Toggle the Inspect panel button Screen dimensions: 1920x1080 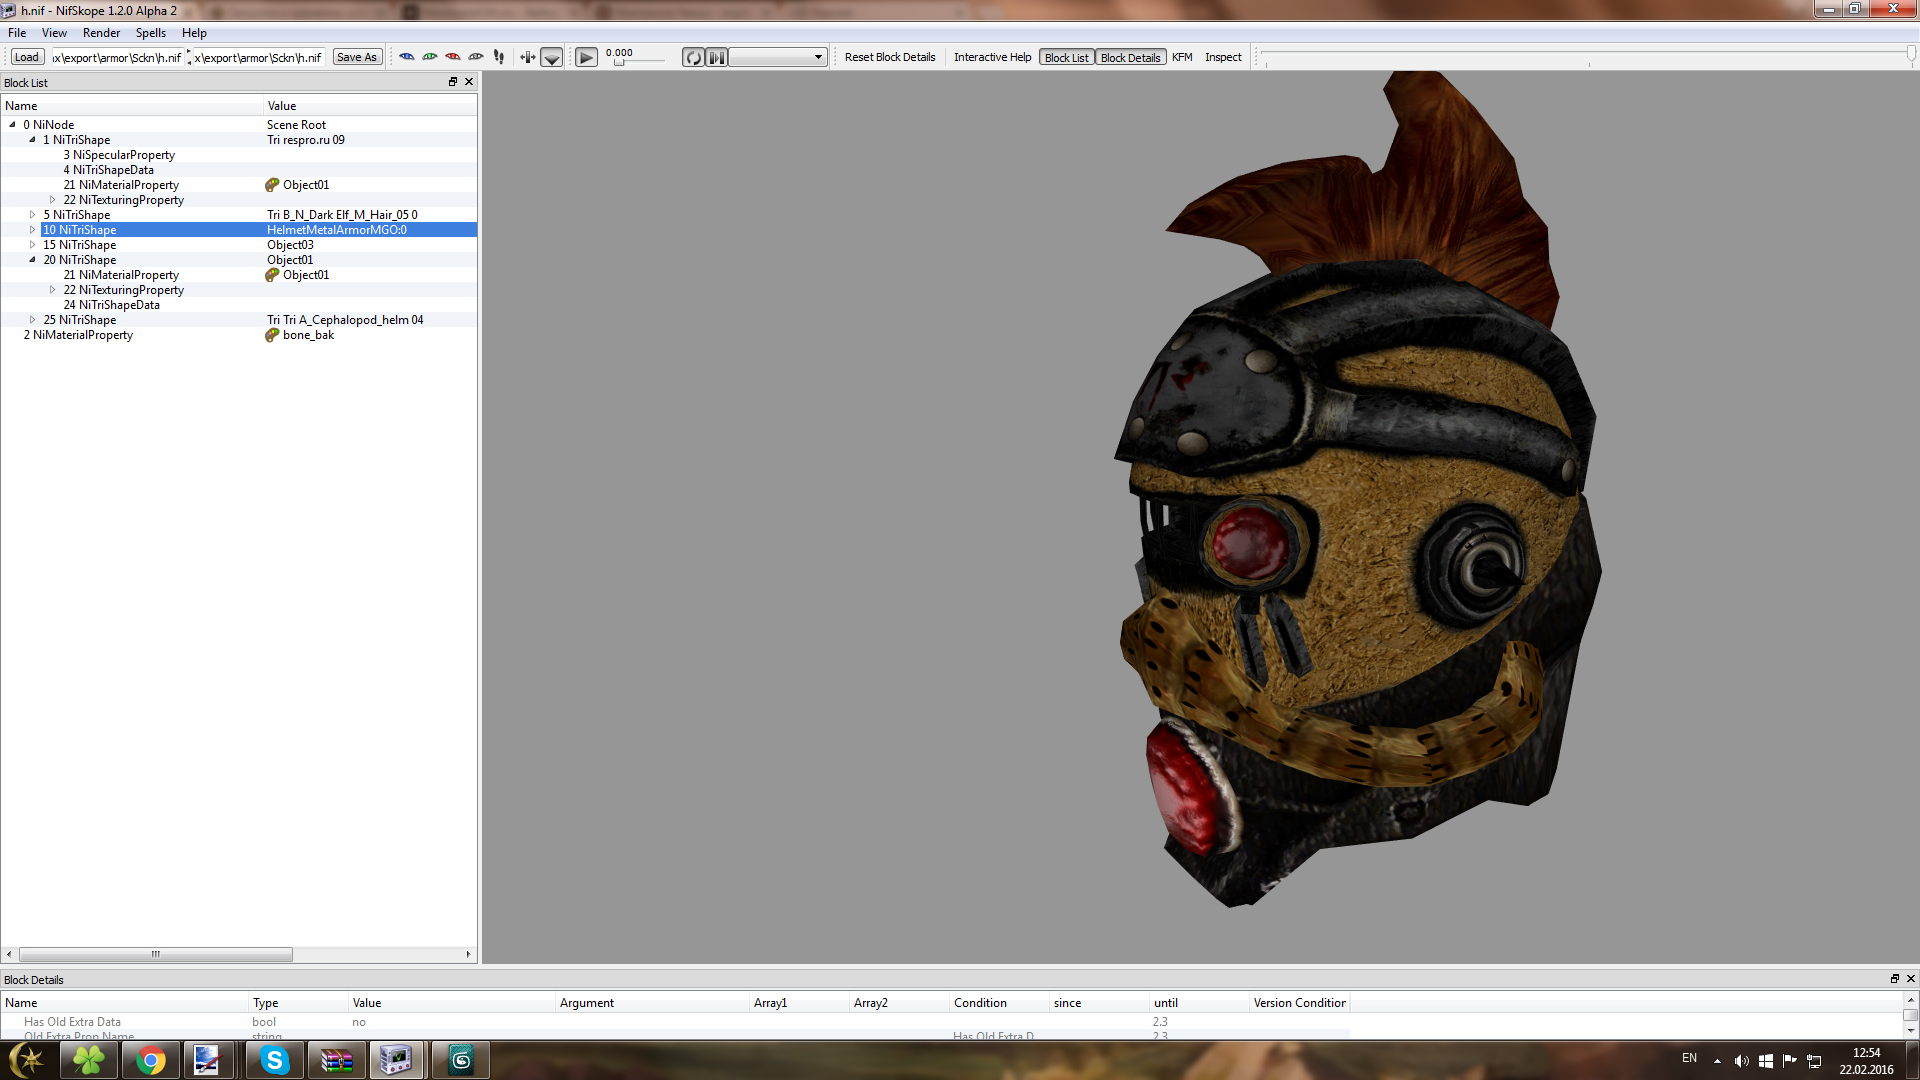pyautogui.click(x=1223, y=57)
